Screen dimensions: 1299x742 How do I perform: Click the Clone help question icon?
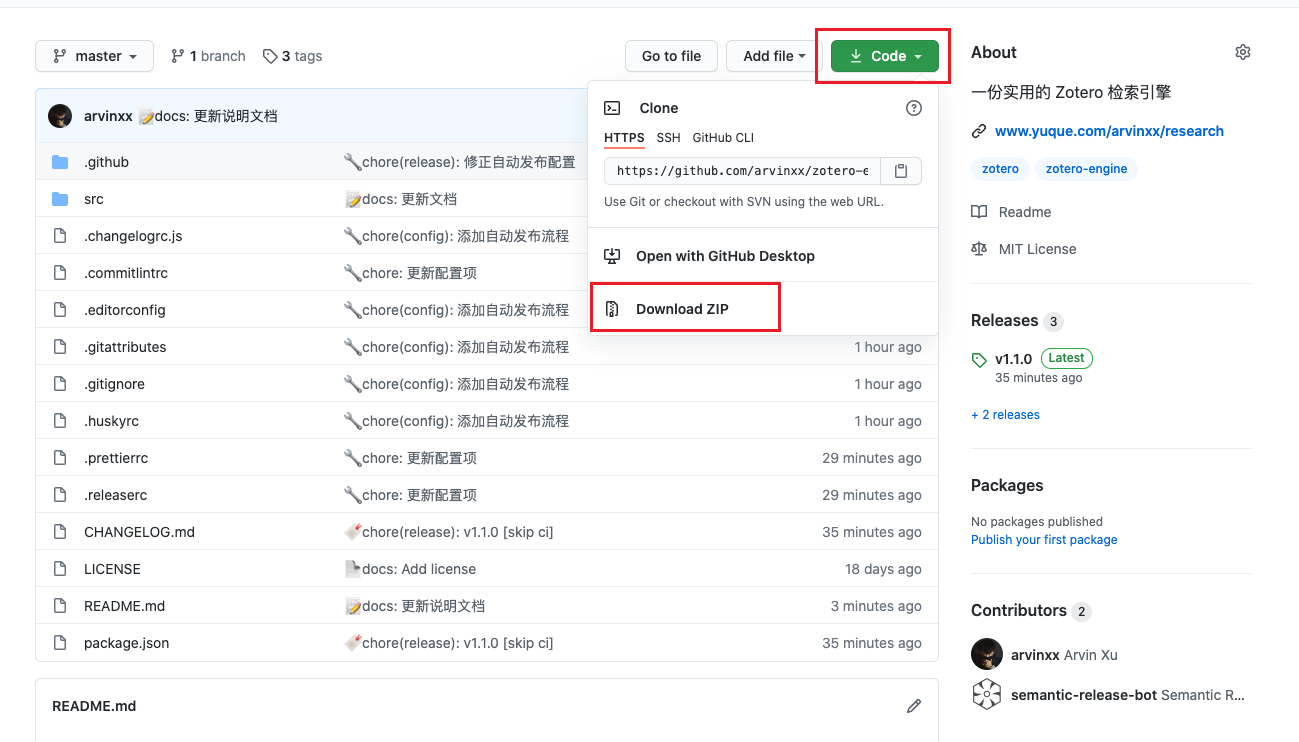pos(913,108)
